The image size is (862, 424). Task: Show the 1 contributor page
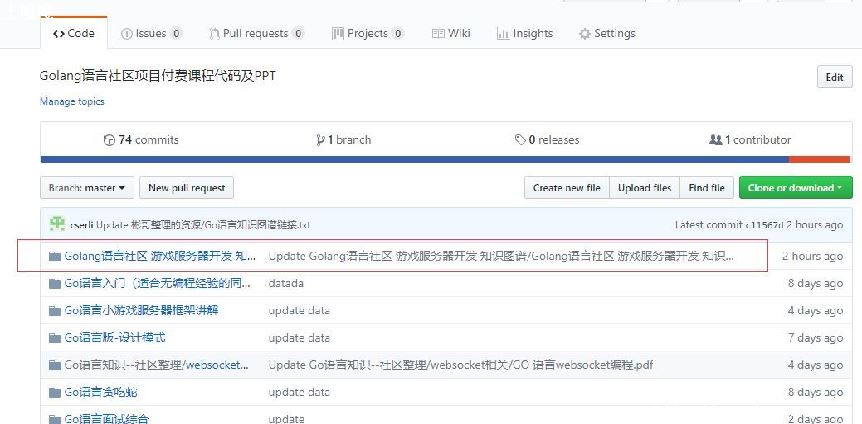pos(750,140)
